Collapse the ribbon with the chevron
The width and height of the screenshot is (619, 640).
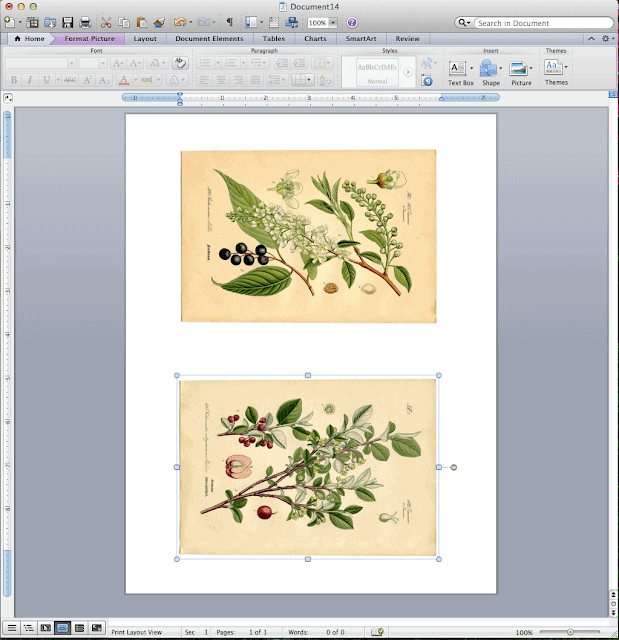591,39
